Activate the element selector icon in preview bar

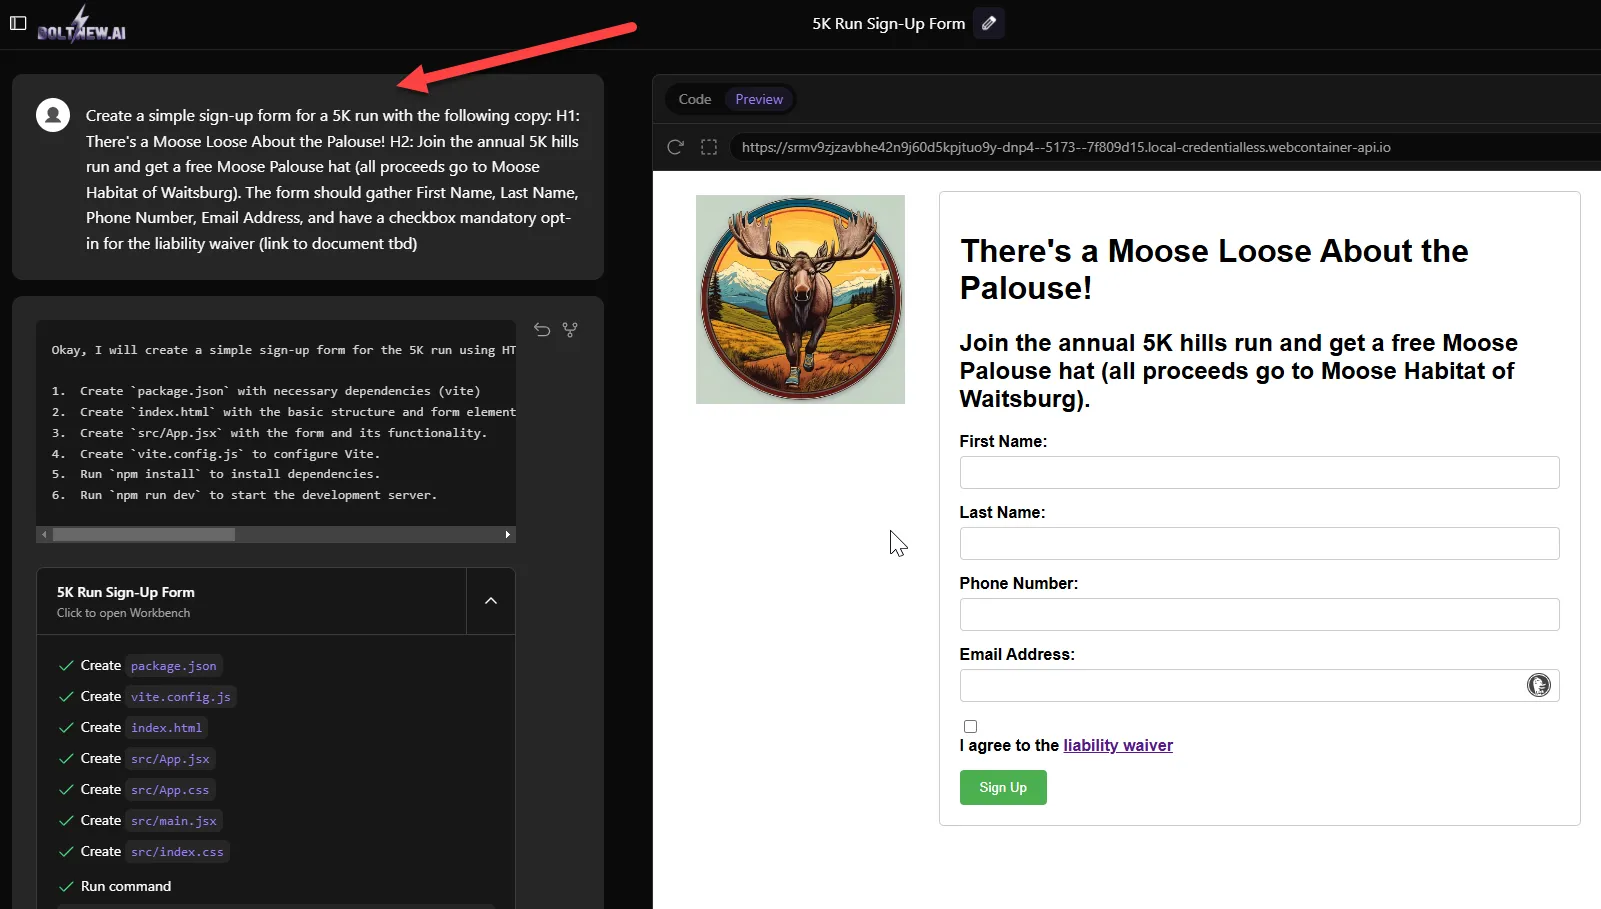tap(709, 147)
